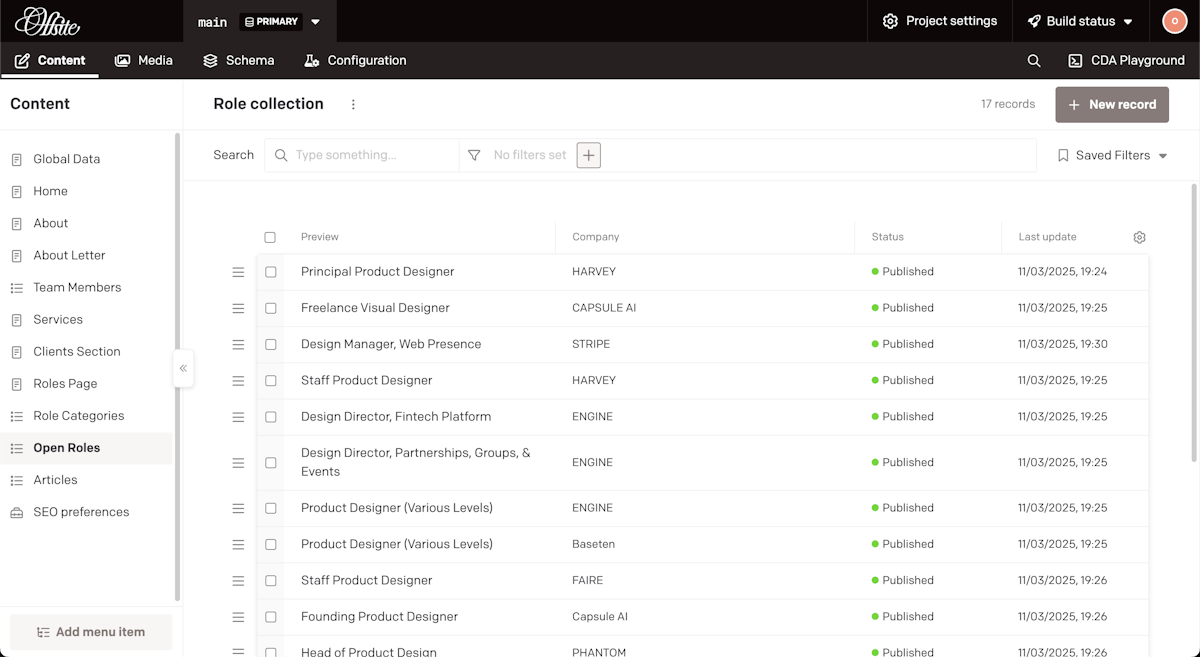Open Role collection three-dot options menu
The image size is (1200, 657).
[353, 105]
